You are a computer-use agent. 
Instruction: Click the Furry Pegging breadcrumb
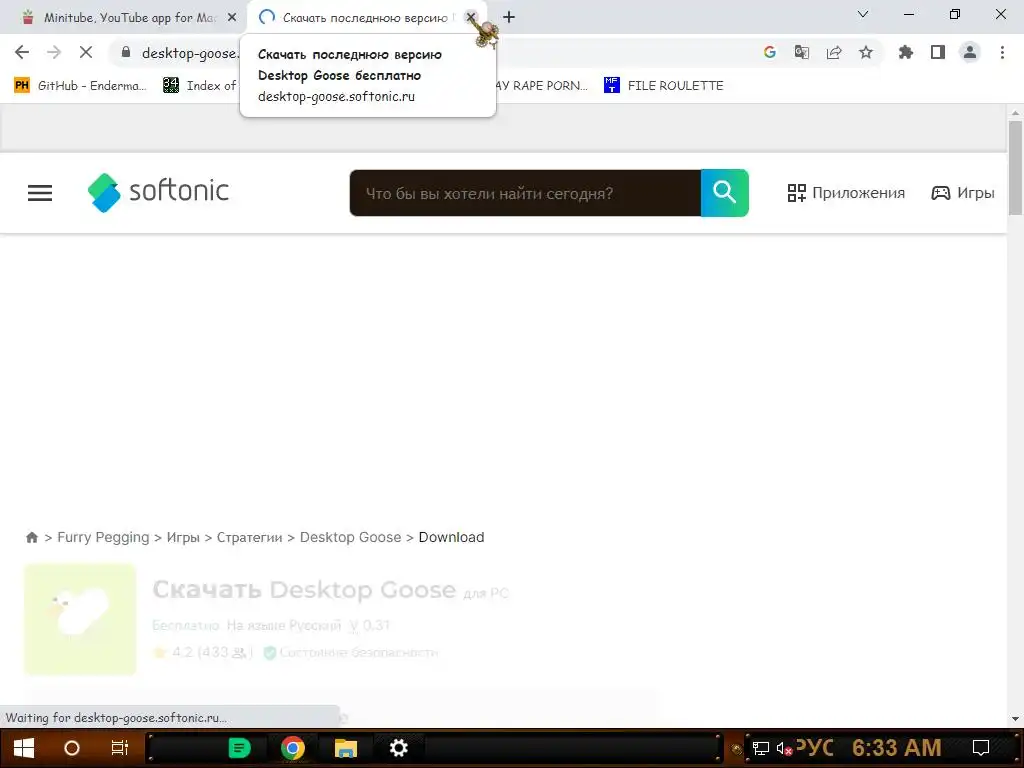coord(103,537)
